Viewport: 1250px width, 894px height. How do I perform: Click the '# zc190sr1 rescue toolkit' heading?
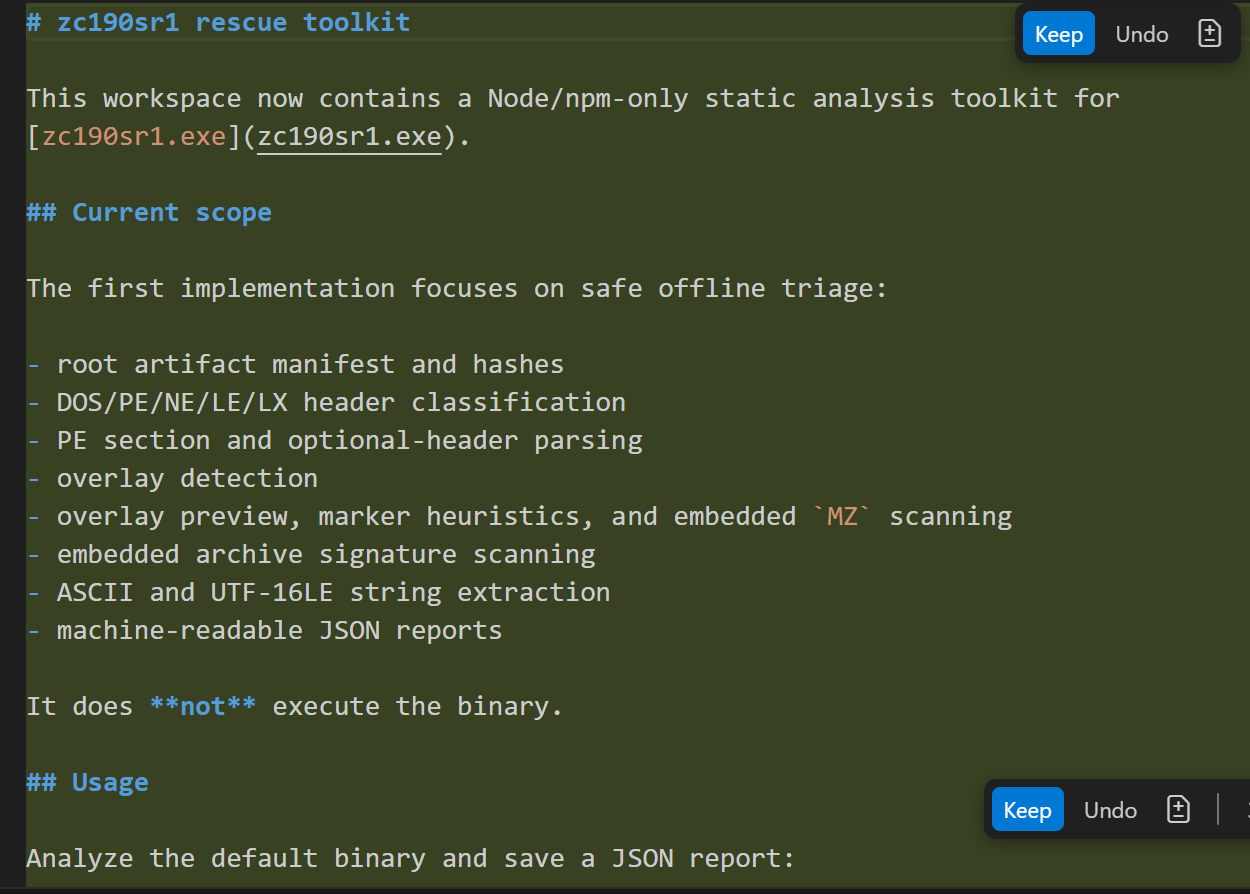coord(218,22)
